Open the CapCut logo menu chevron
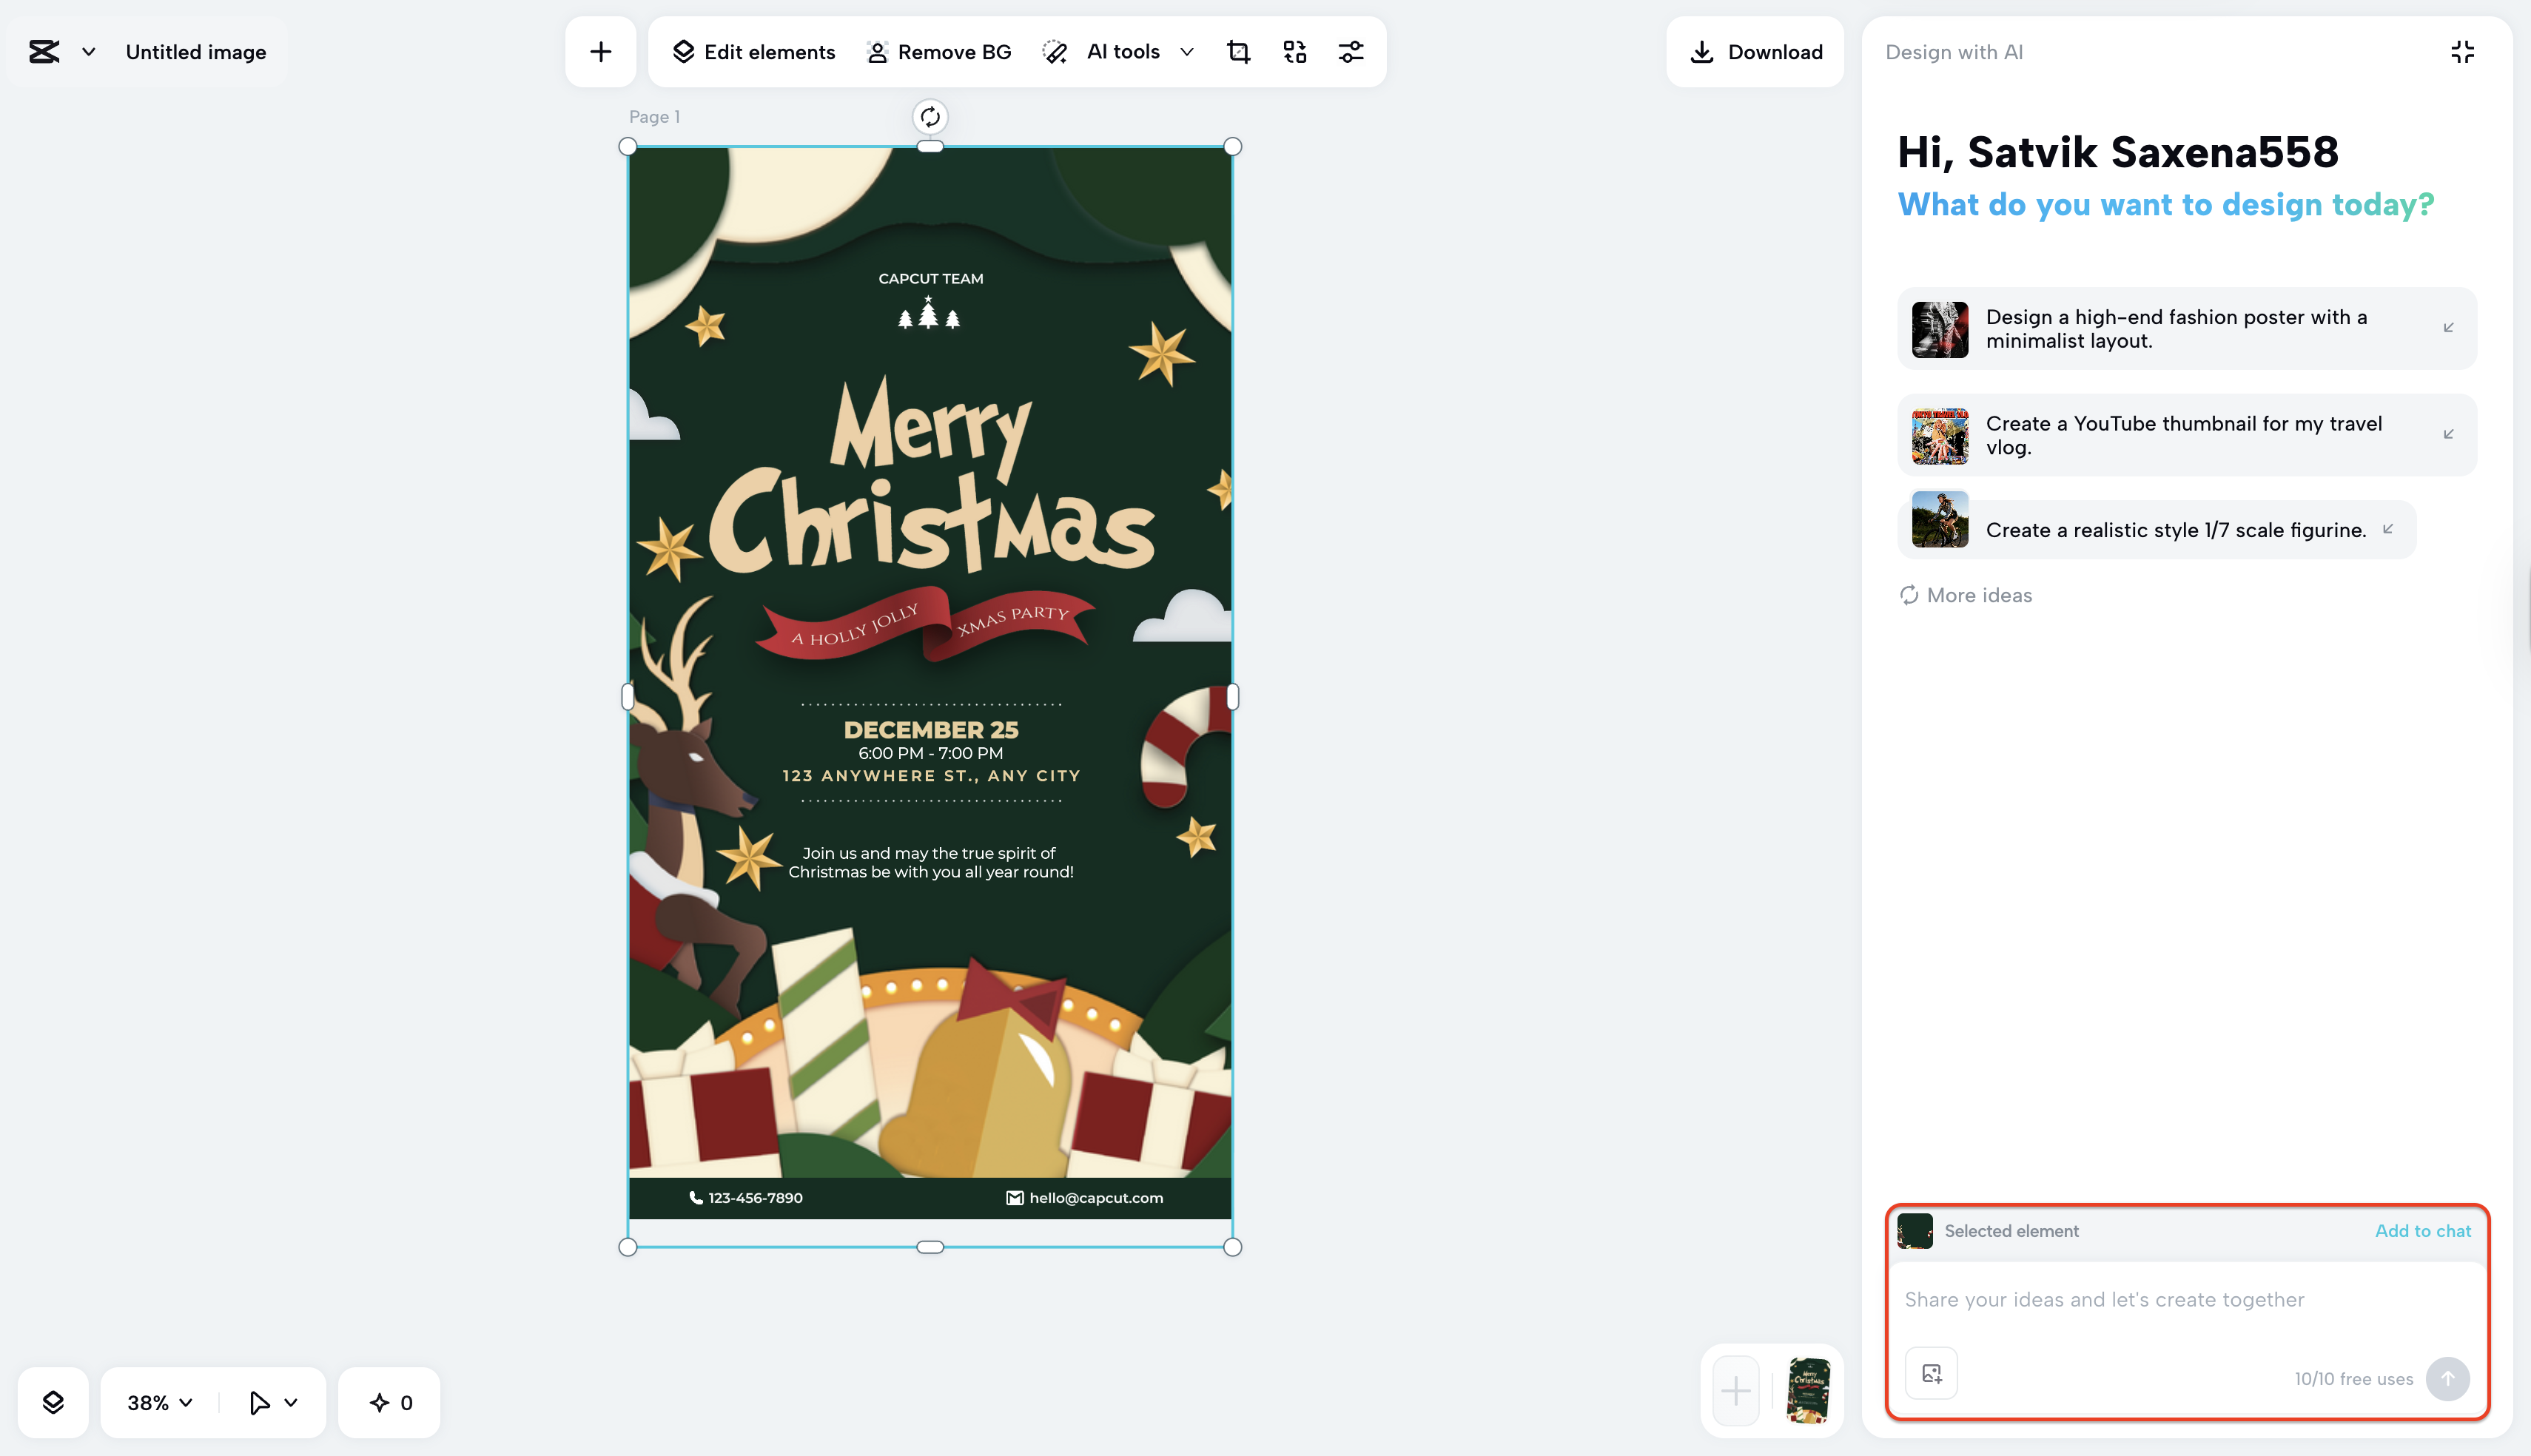Image resolution: width=2531 pixels, height=1456 pixels. (x=89, y=52)
